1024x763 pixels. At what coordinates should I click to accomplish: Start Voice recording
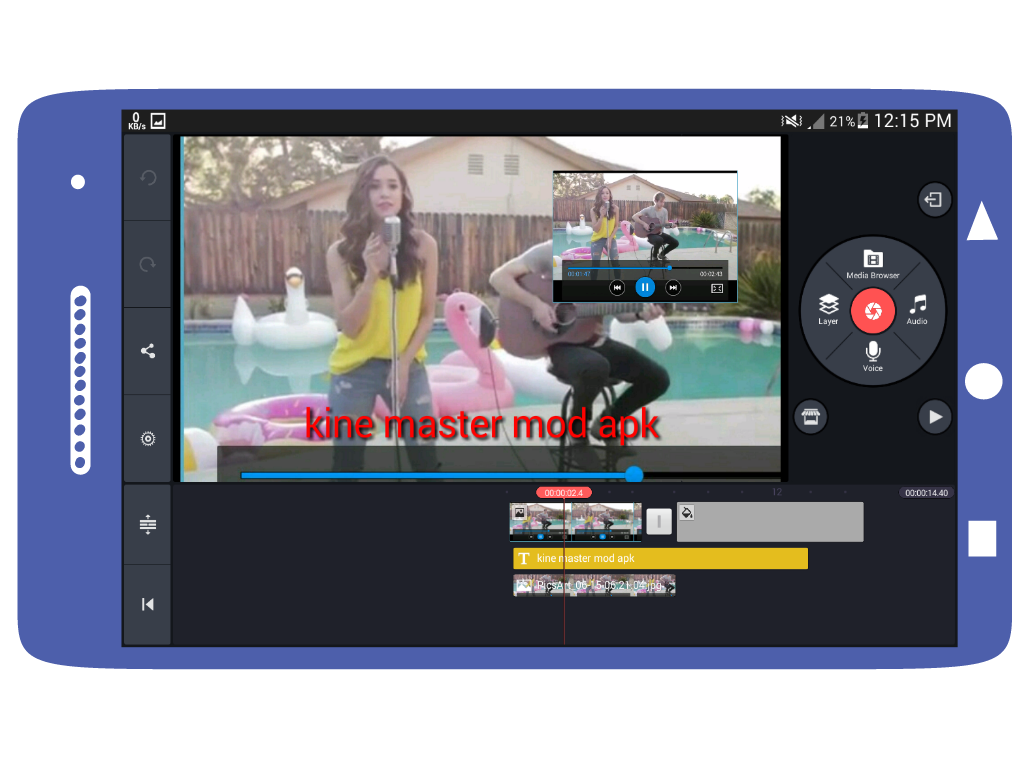tap(872, 357)
